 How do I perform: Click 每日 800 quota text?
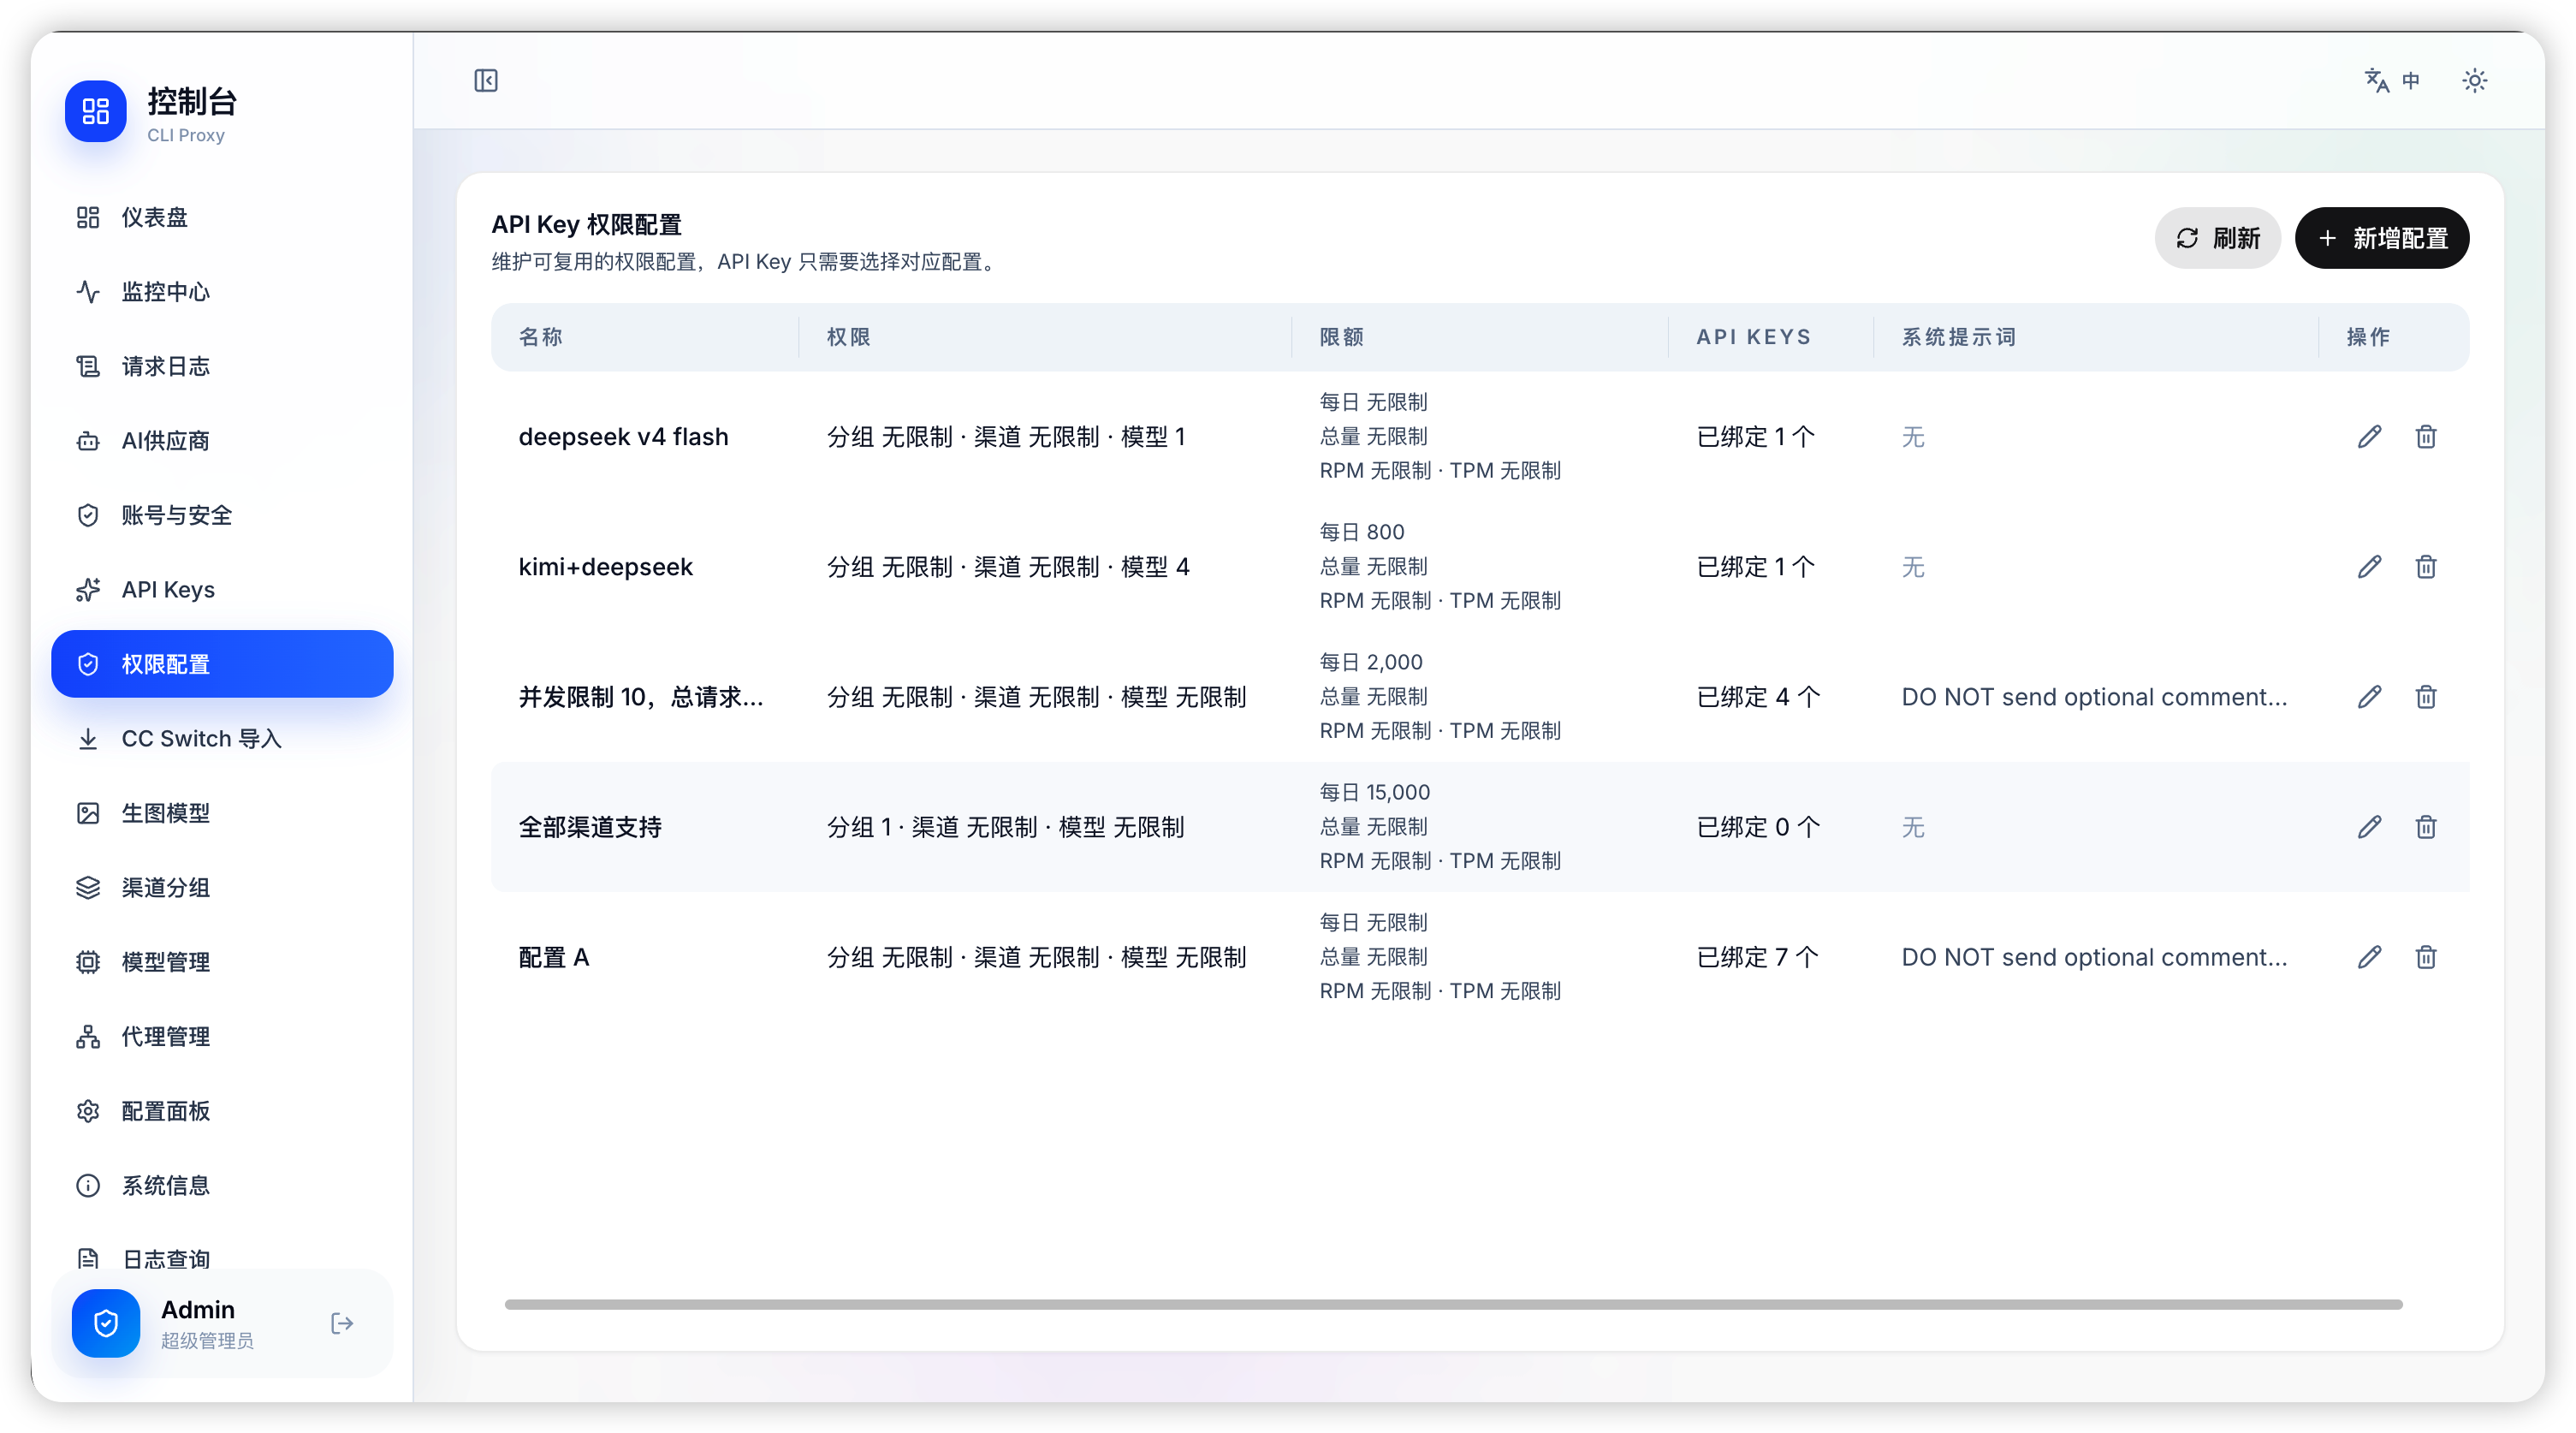[1362, 532]
